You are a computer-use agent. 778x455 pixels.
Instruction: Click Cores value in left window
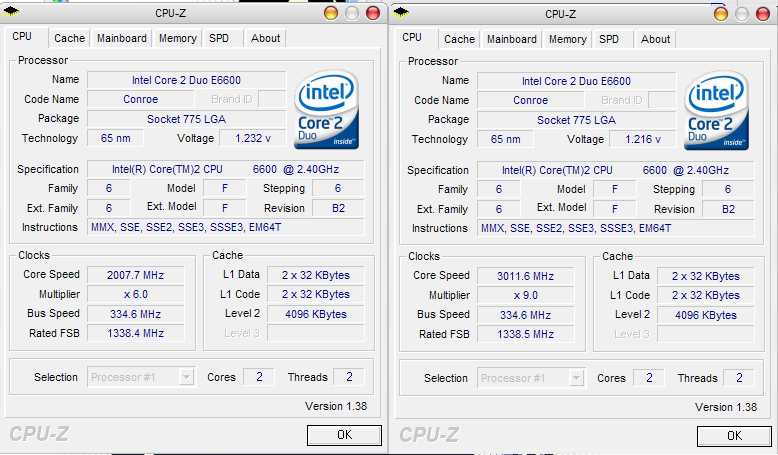click(x=259, y=377)
